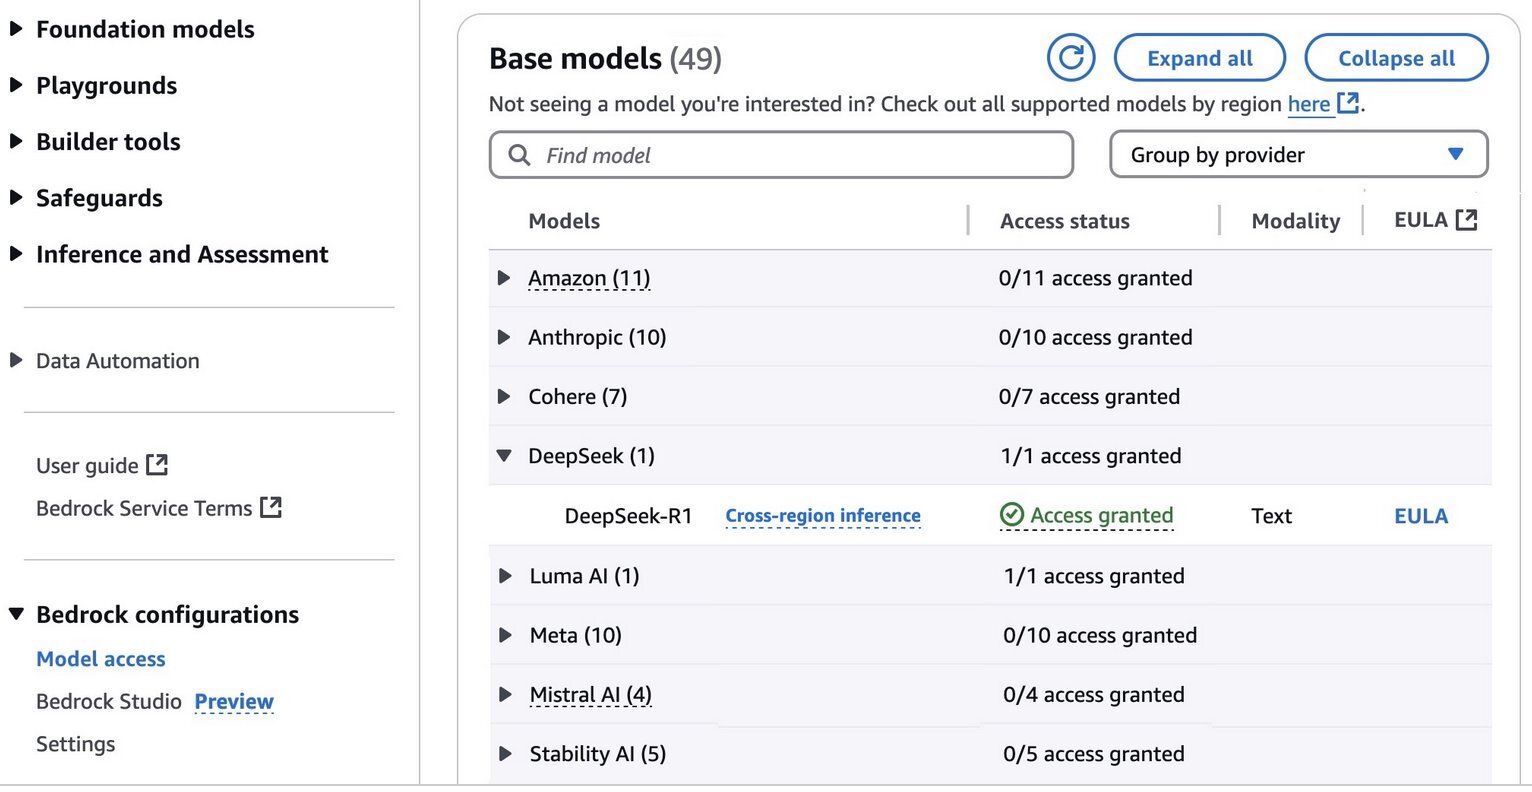
Task: Click the EULA column external link icon
Action: click(1466, 220)
